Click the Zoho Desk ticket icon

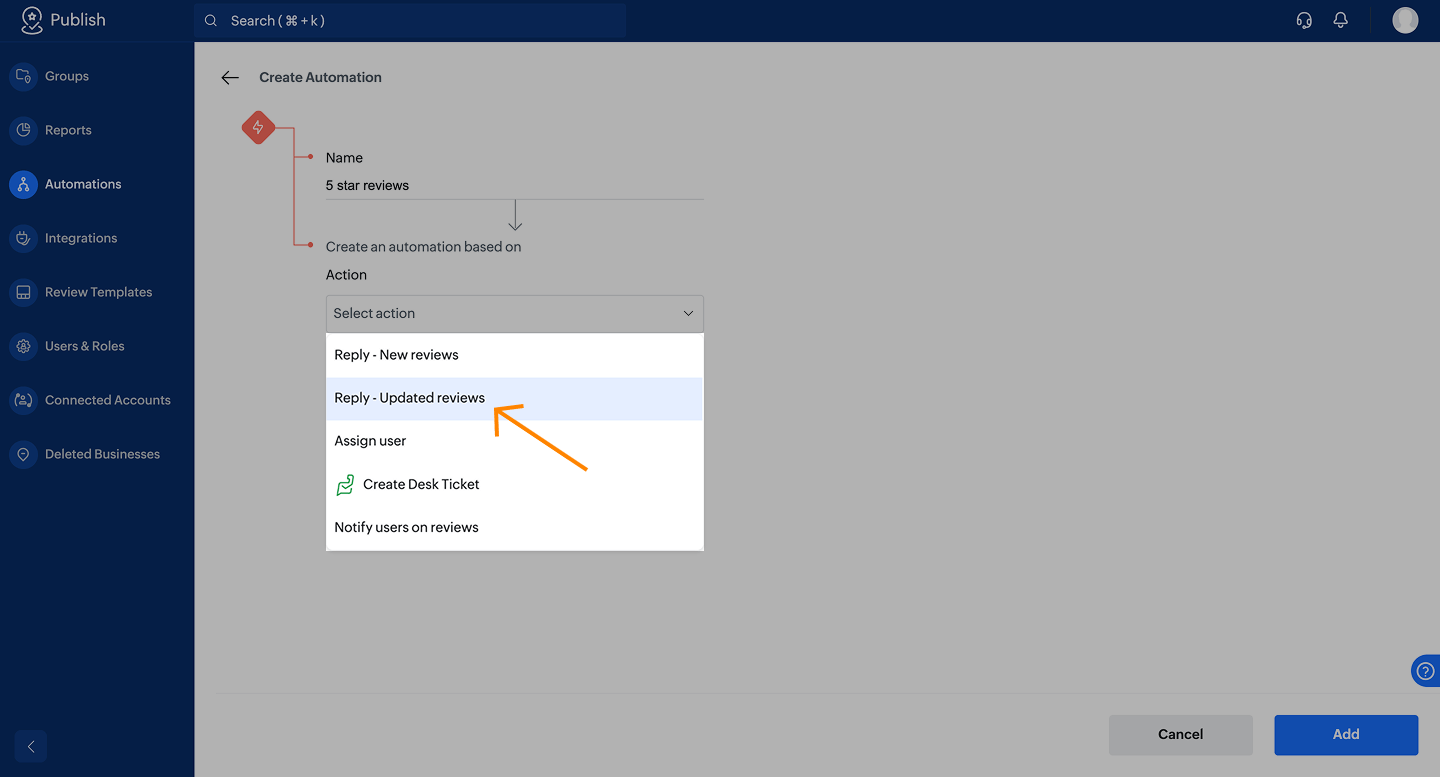[x=345, y=485]
